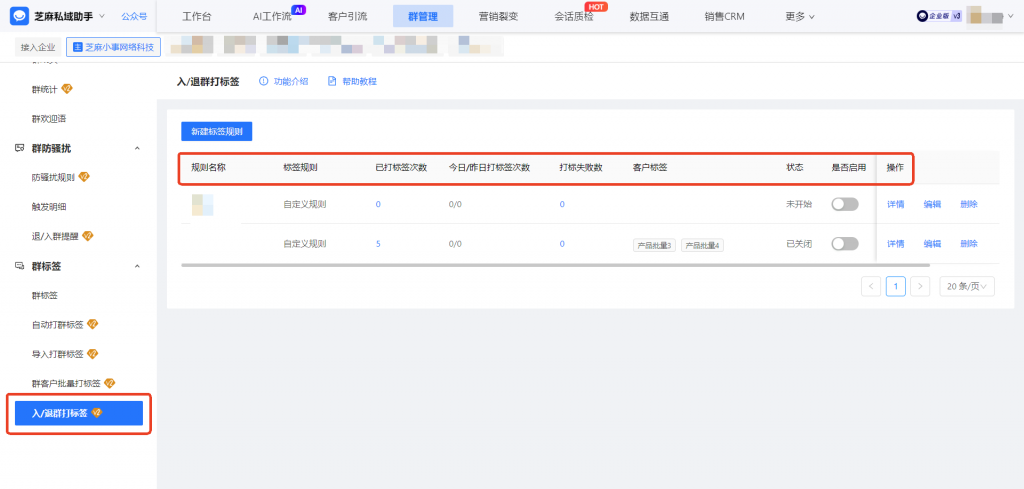Click the blurred rule name thumbnail
This screenshot has height=489, width=1024.
(x=203, y=204)
